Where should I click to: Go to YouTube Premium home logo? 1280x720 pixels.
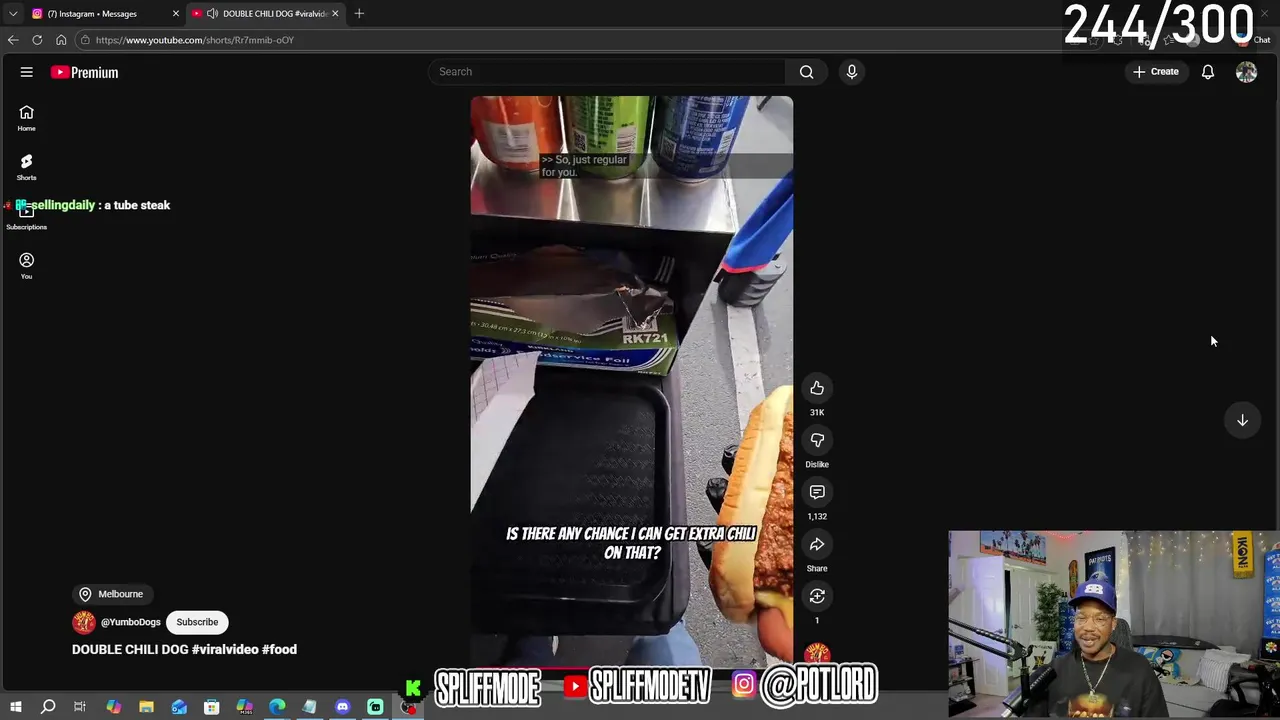click(84, 72)
